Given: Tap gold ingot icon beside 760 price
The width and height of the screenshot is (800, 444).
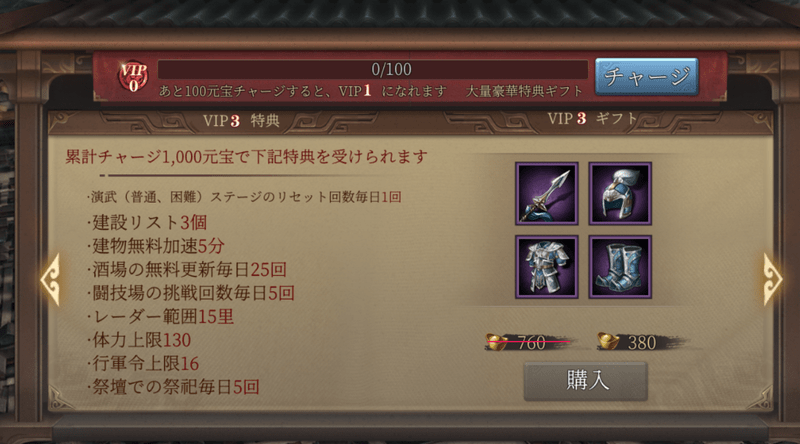Looking at the screenshot, I should (x=495, y=341).
